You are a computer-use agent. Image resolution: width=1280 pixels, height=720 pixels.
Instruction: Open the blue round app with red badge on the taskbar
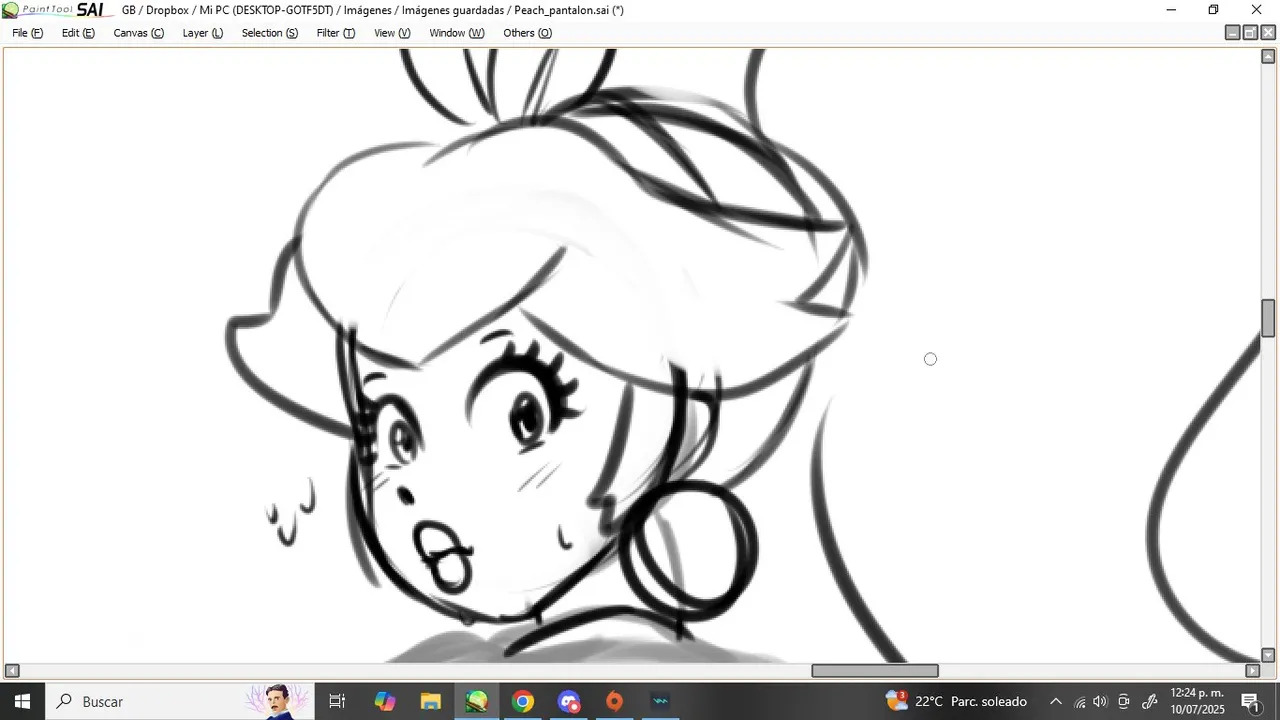tap(569, 701)
